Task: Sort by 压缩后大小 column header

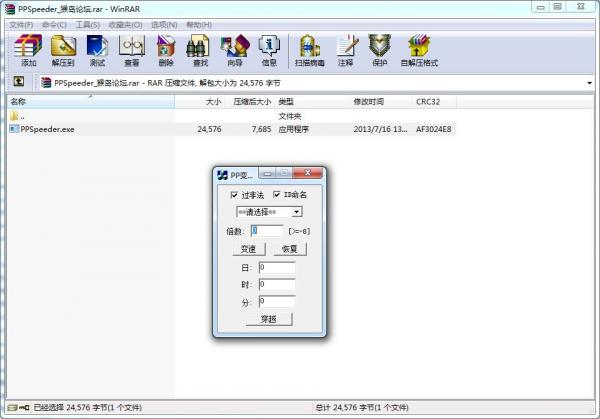Action: click(249, 102)
